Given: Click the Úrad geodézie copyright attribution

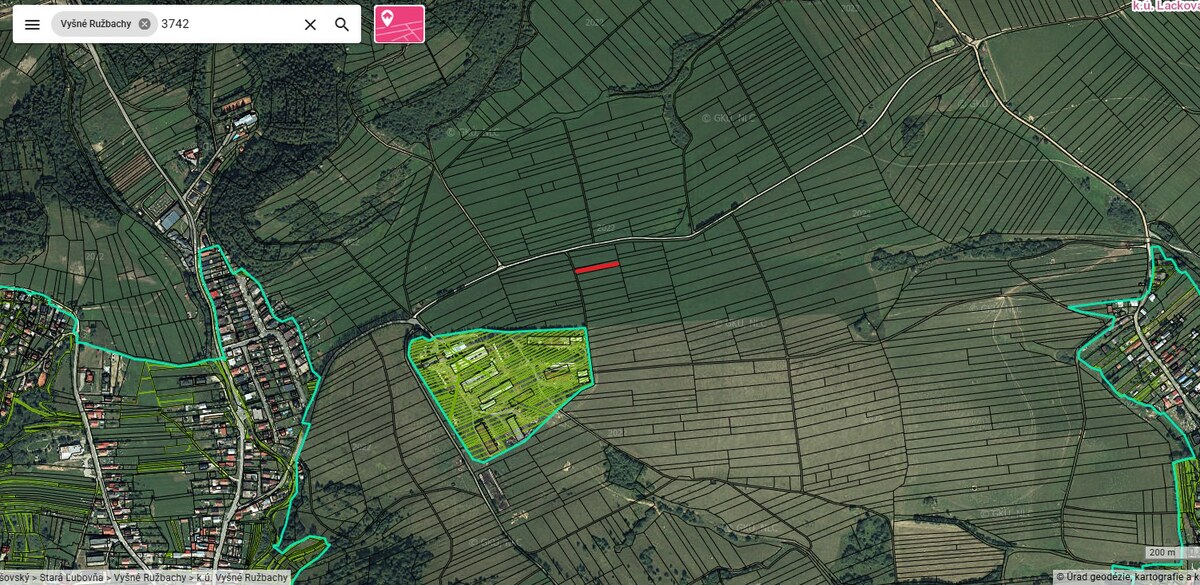Looking at the screenshot, I should coord(1127,577).
